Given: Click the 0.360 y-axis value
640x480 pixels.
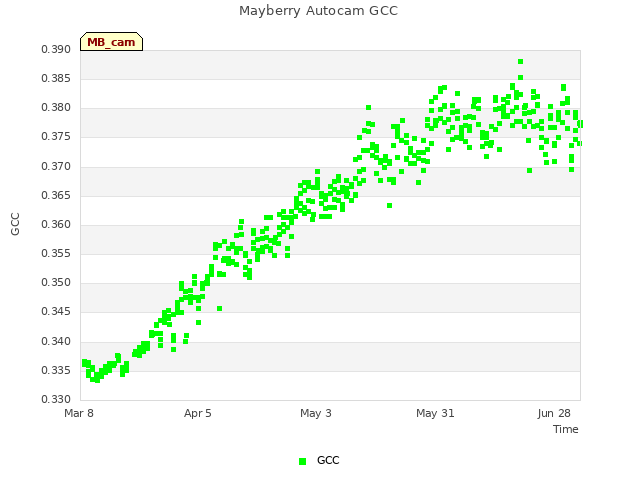Looking at the screenshot, I should [x=56, y=224].
